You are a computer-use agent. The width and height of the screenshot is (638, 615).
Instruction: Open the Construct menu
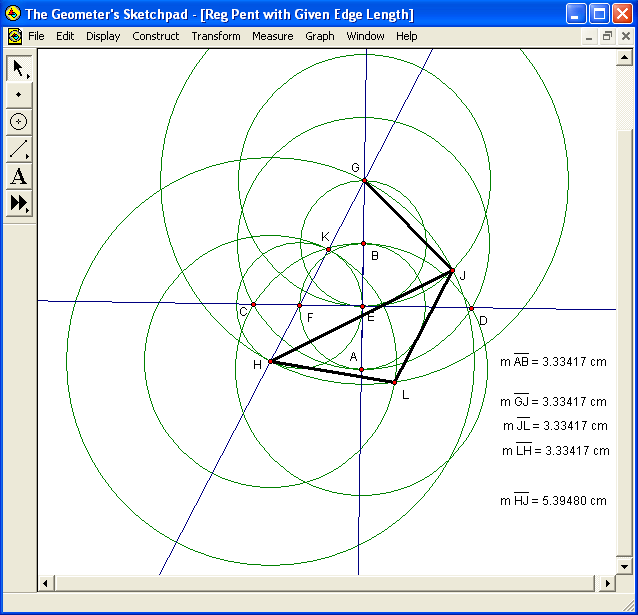155,36
